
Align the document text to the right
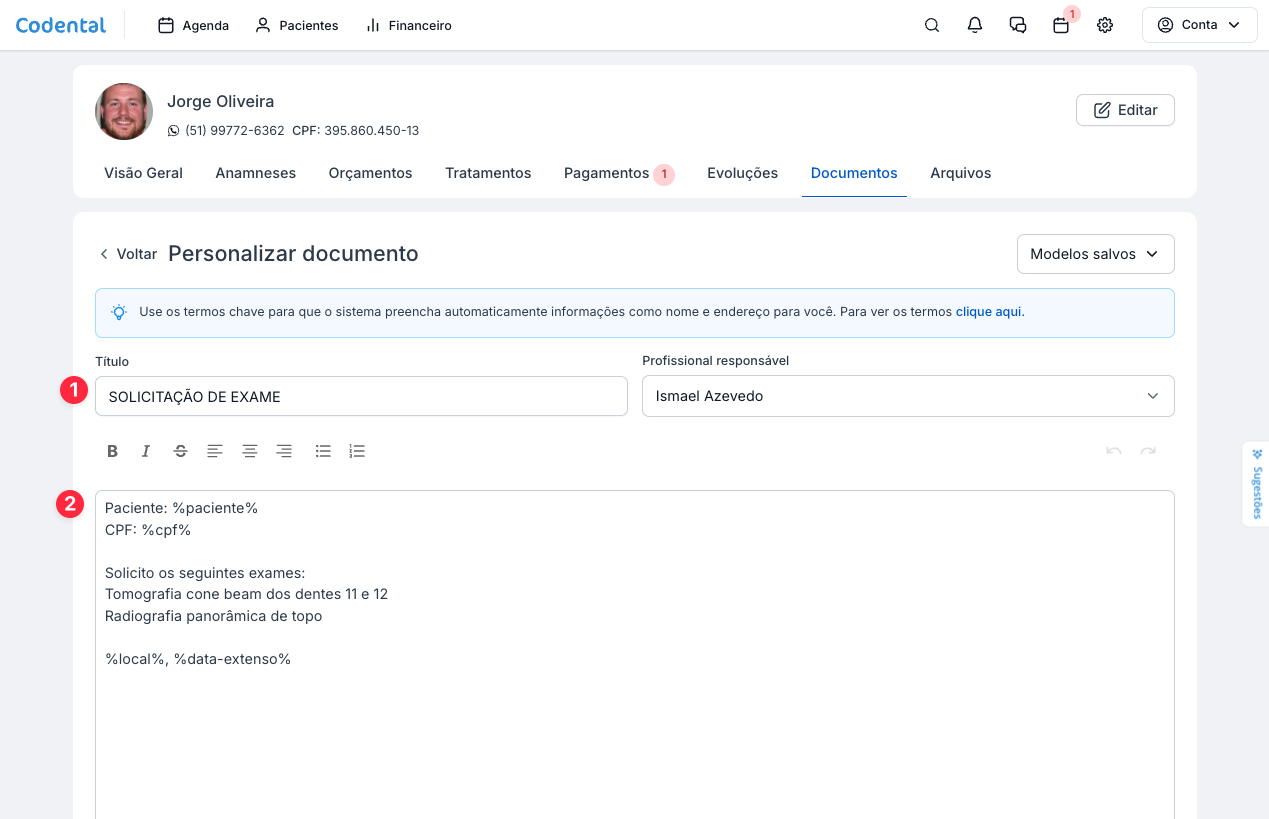point(284,451)
